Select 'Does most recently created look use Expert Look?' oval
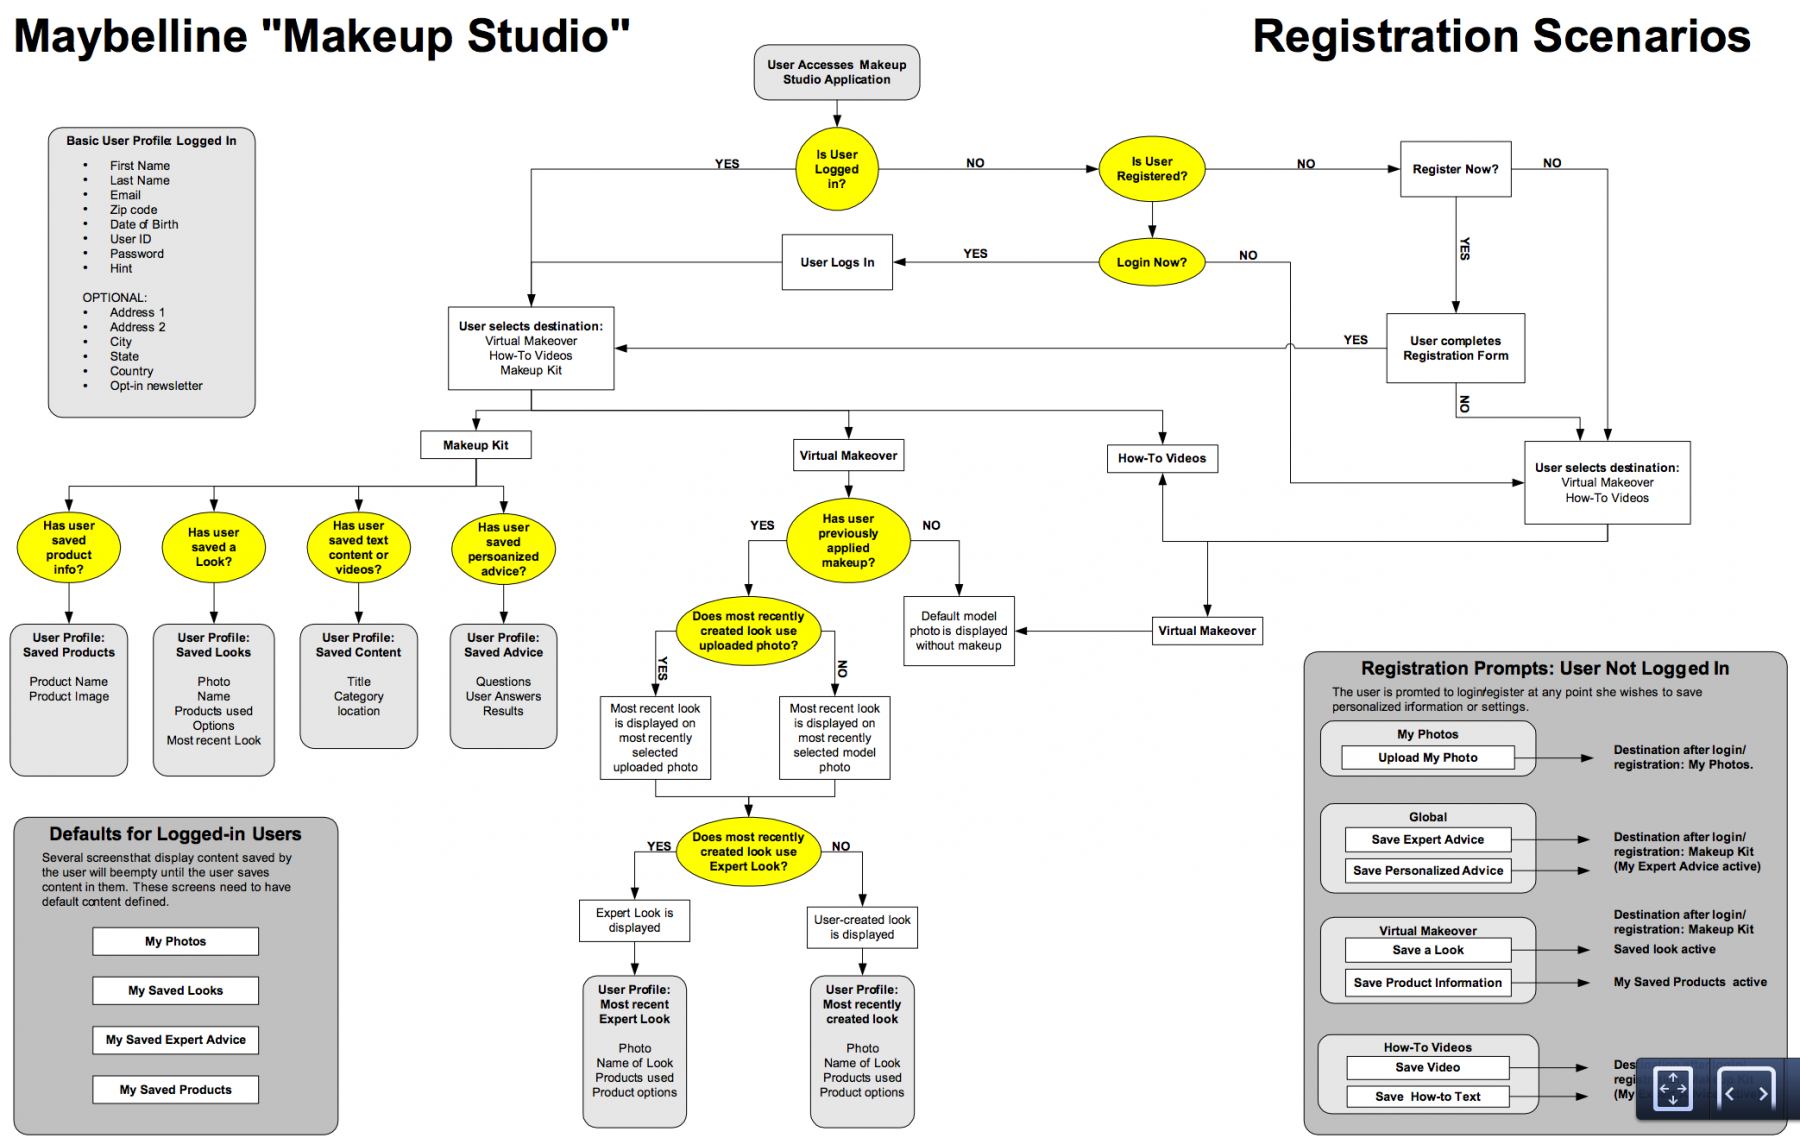The image size is (1800, 1144). tap(748, 852)
